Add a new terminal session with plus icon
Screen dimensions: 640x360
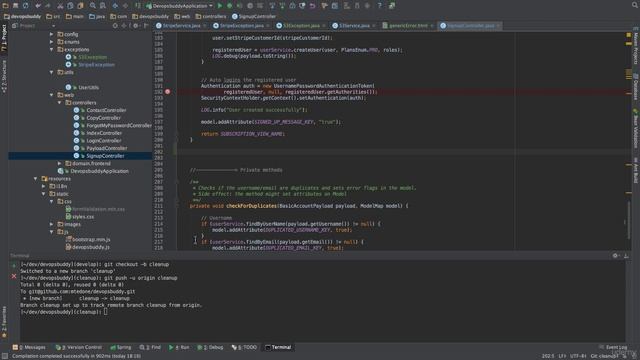(x=14, y=265)
